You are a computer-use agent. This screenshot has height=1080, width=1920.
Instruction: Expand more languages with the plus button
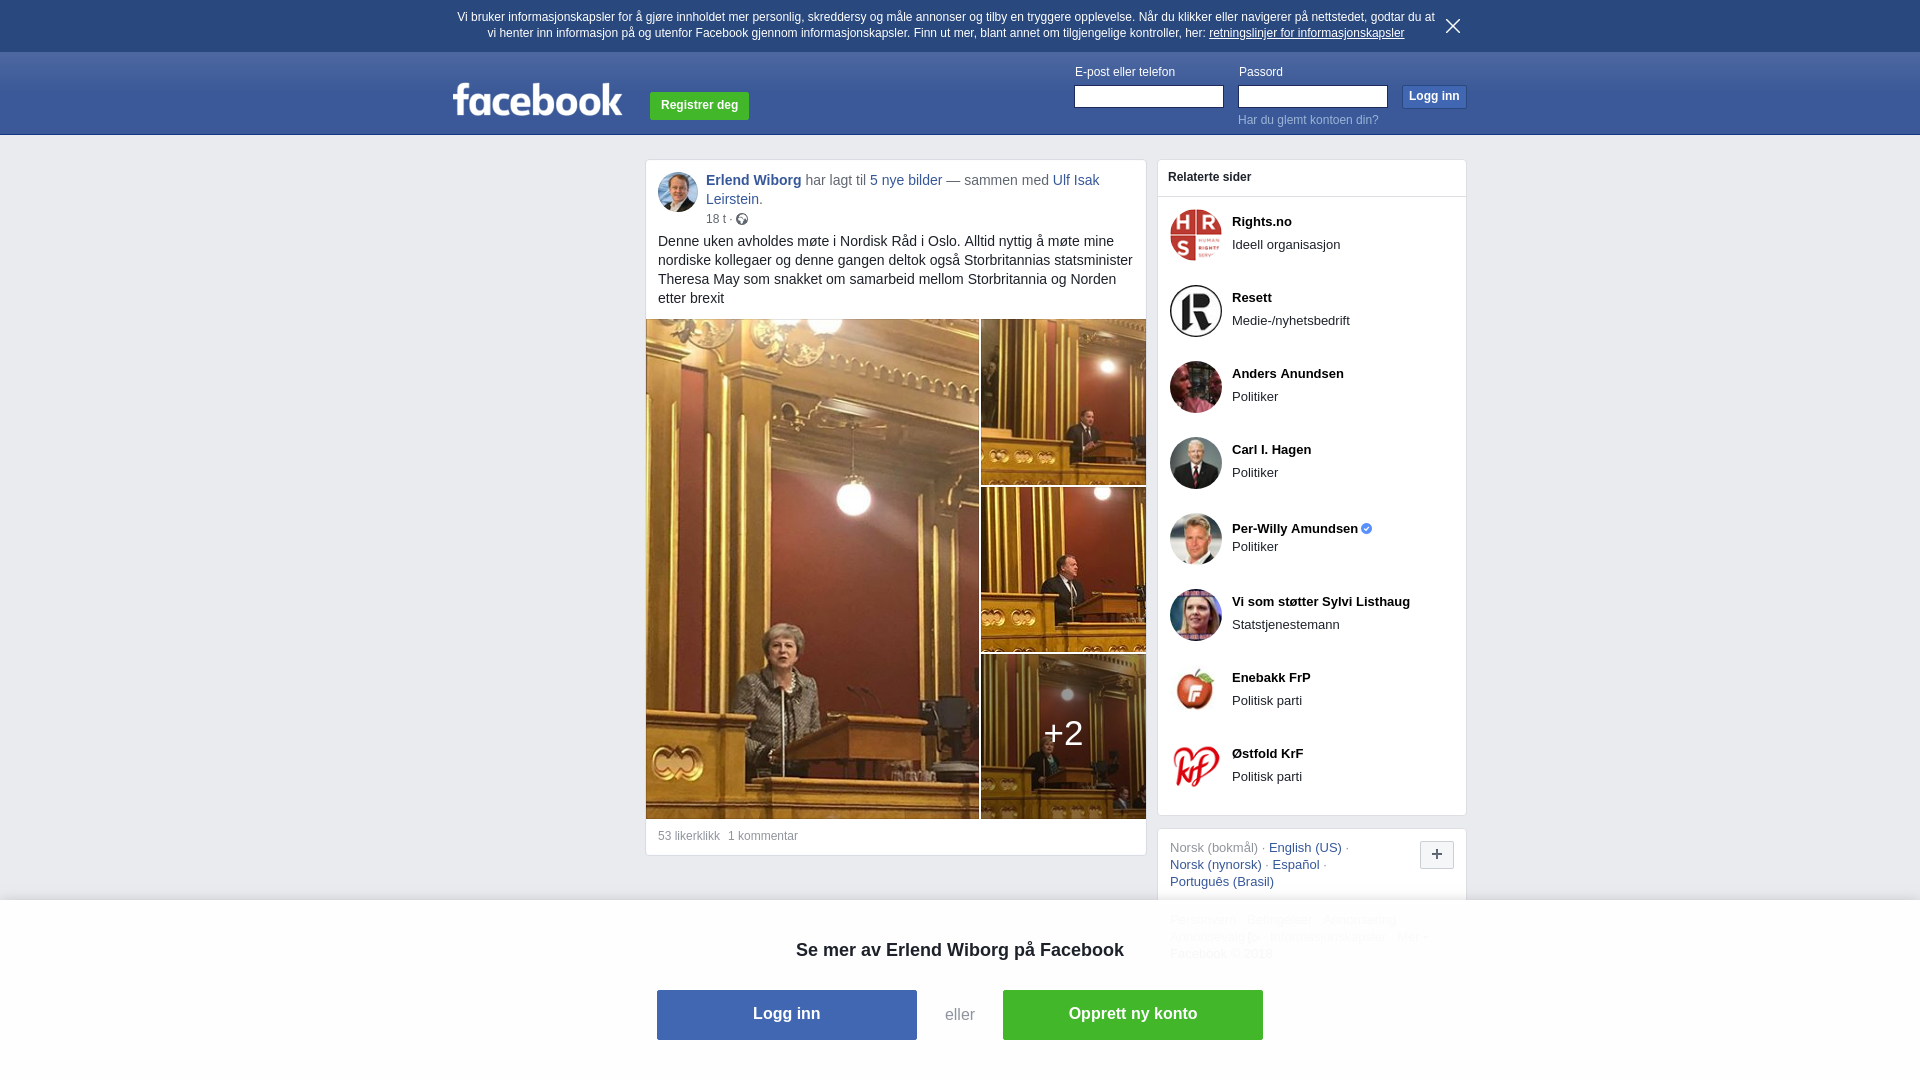[1437, 855]
